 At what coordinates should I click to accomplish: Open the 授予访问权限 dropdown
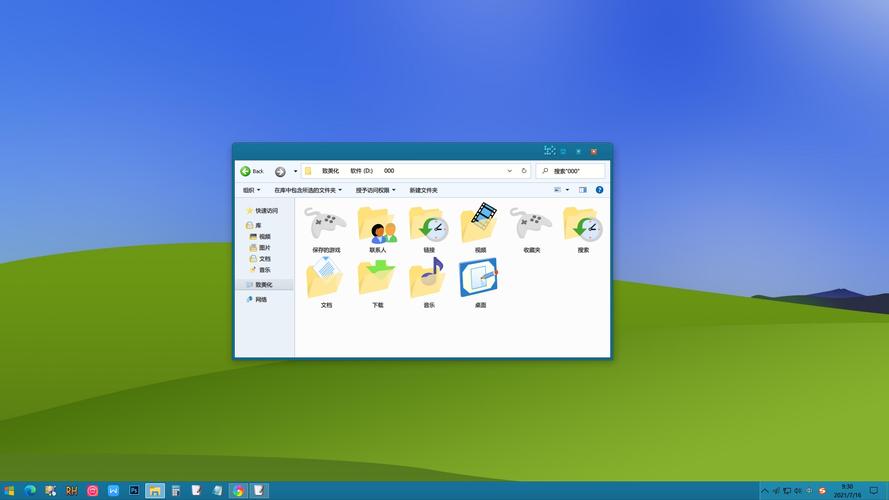[x=375, y=190]
